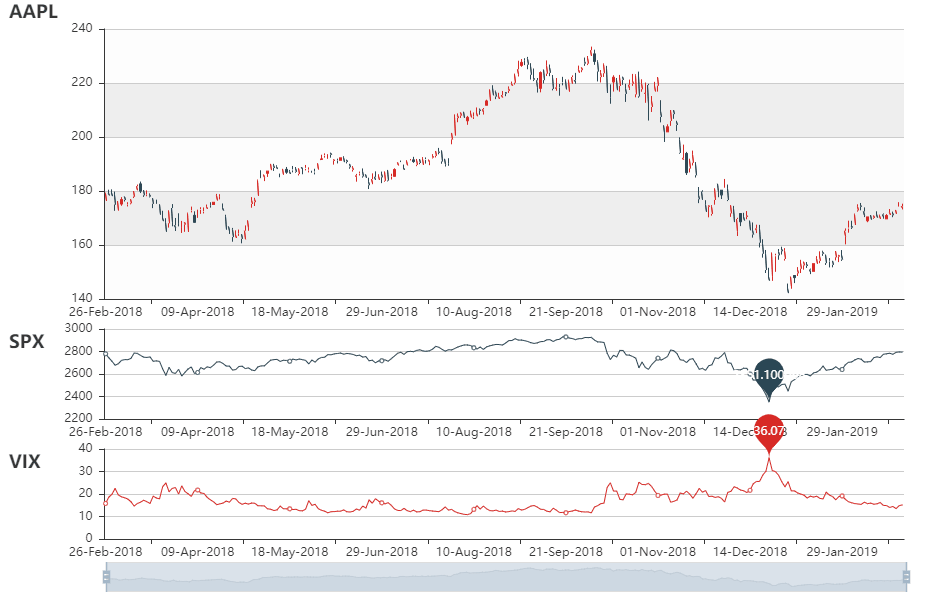Click the data zoom slider's middle area
925x595 pixels.
(506, 577)
